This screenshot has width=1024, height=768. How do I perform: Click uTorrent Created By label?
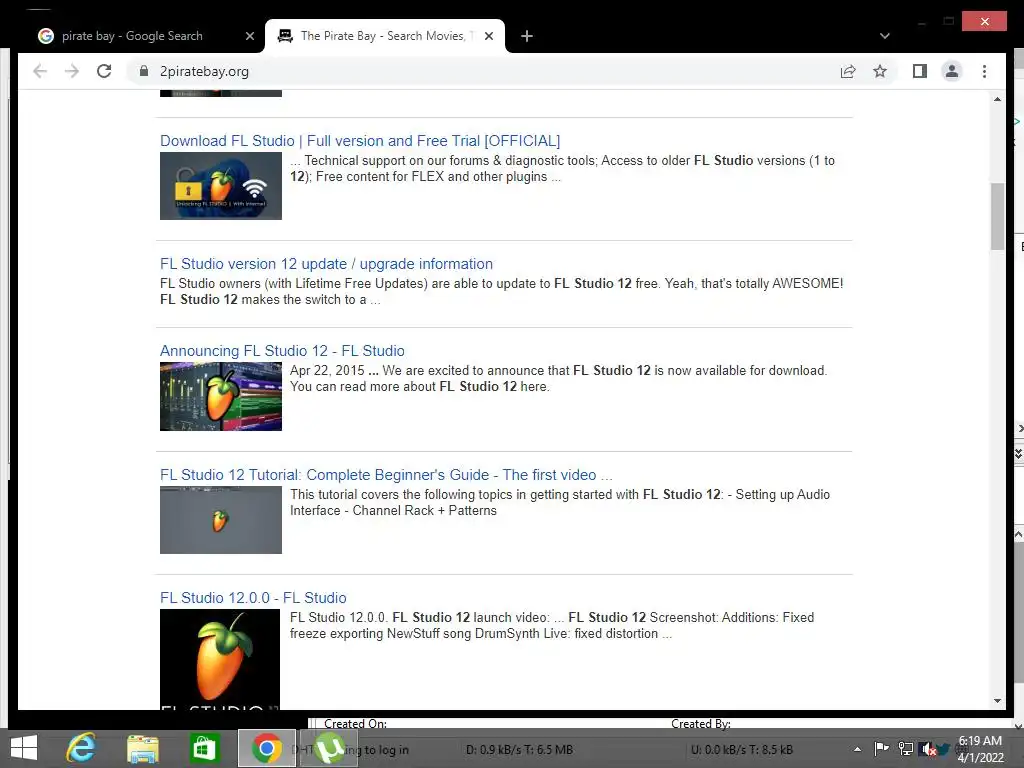coord(701,724)
